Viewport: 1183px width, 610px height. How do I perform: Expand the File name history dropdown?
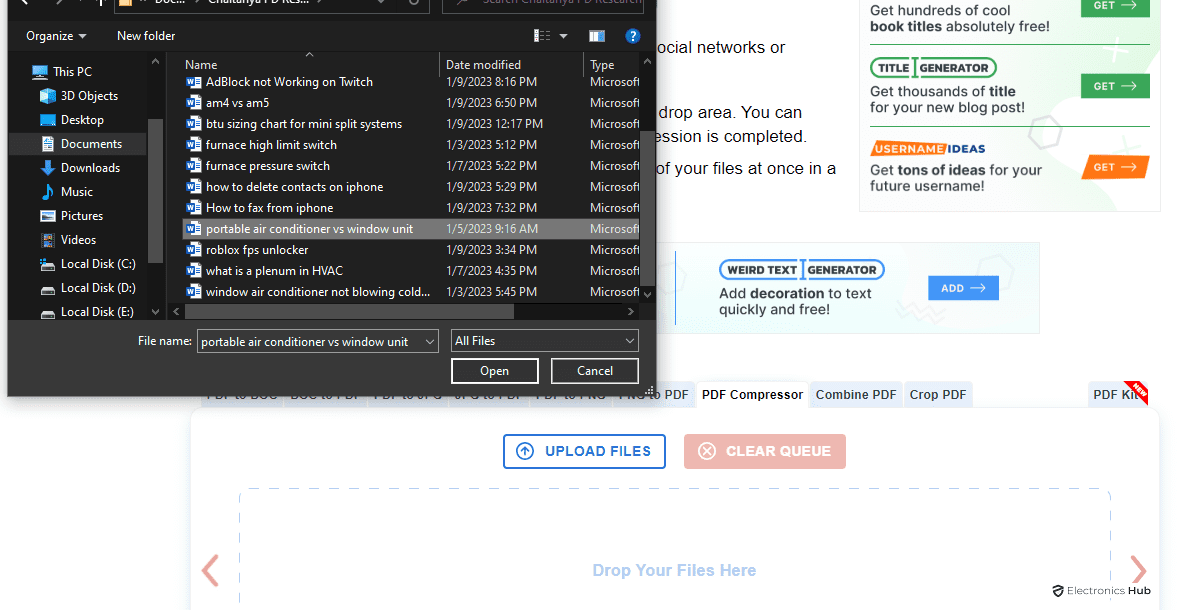(x=430, y=342)
